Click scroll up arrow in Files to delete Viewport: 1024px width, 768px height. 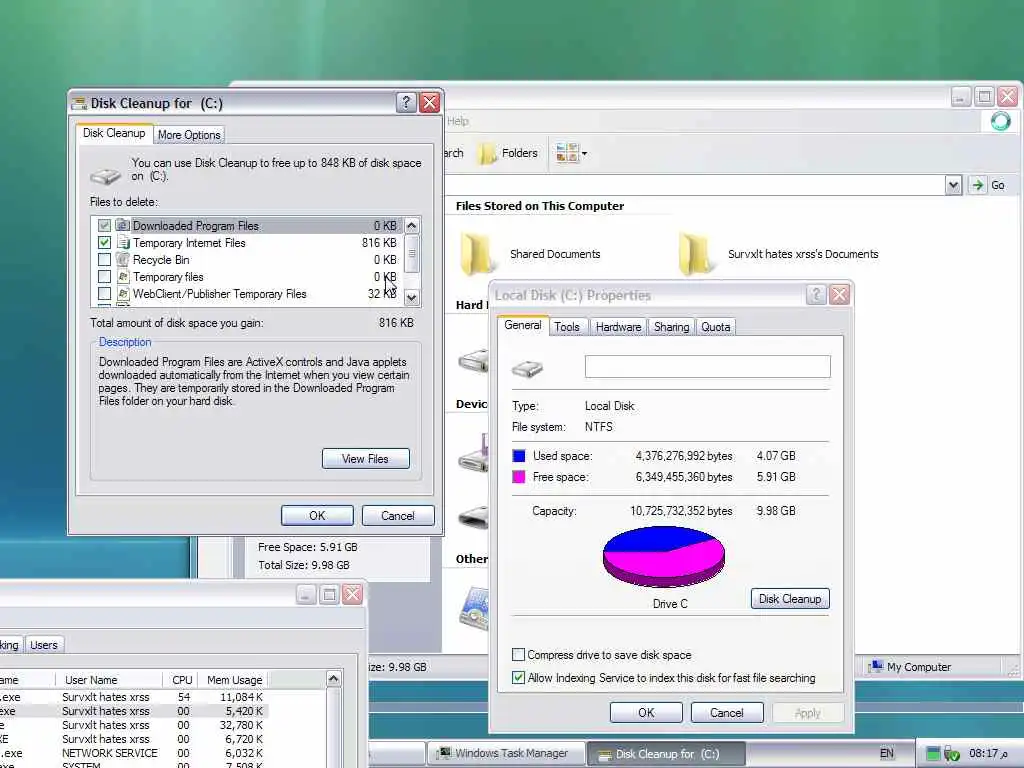click(x=411, y=226)
